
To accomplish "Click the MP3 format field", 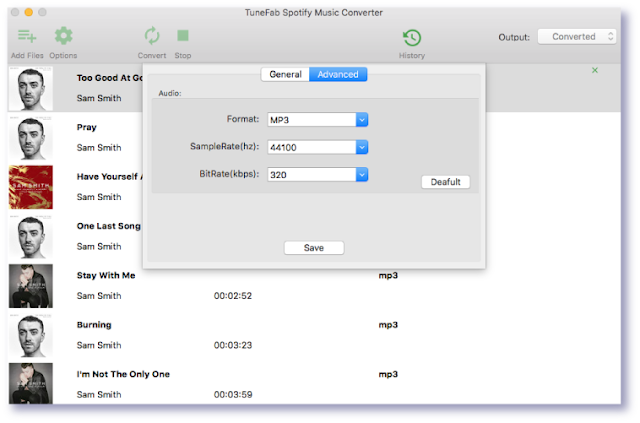I will (x=312, y=120).
